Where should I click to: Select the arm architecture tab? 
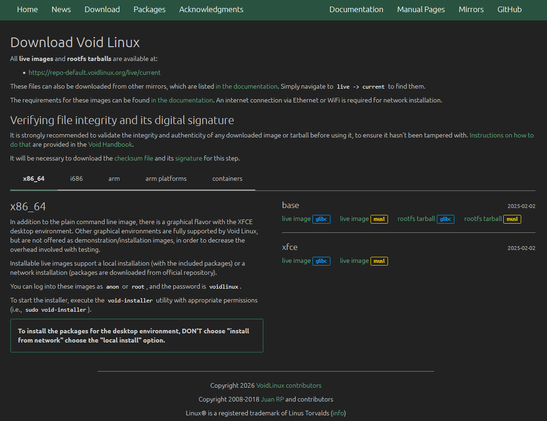click(114, 179)
